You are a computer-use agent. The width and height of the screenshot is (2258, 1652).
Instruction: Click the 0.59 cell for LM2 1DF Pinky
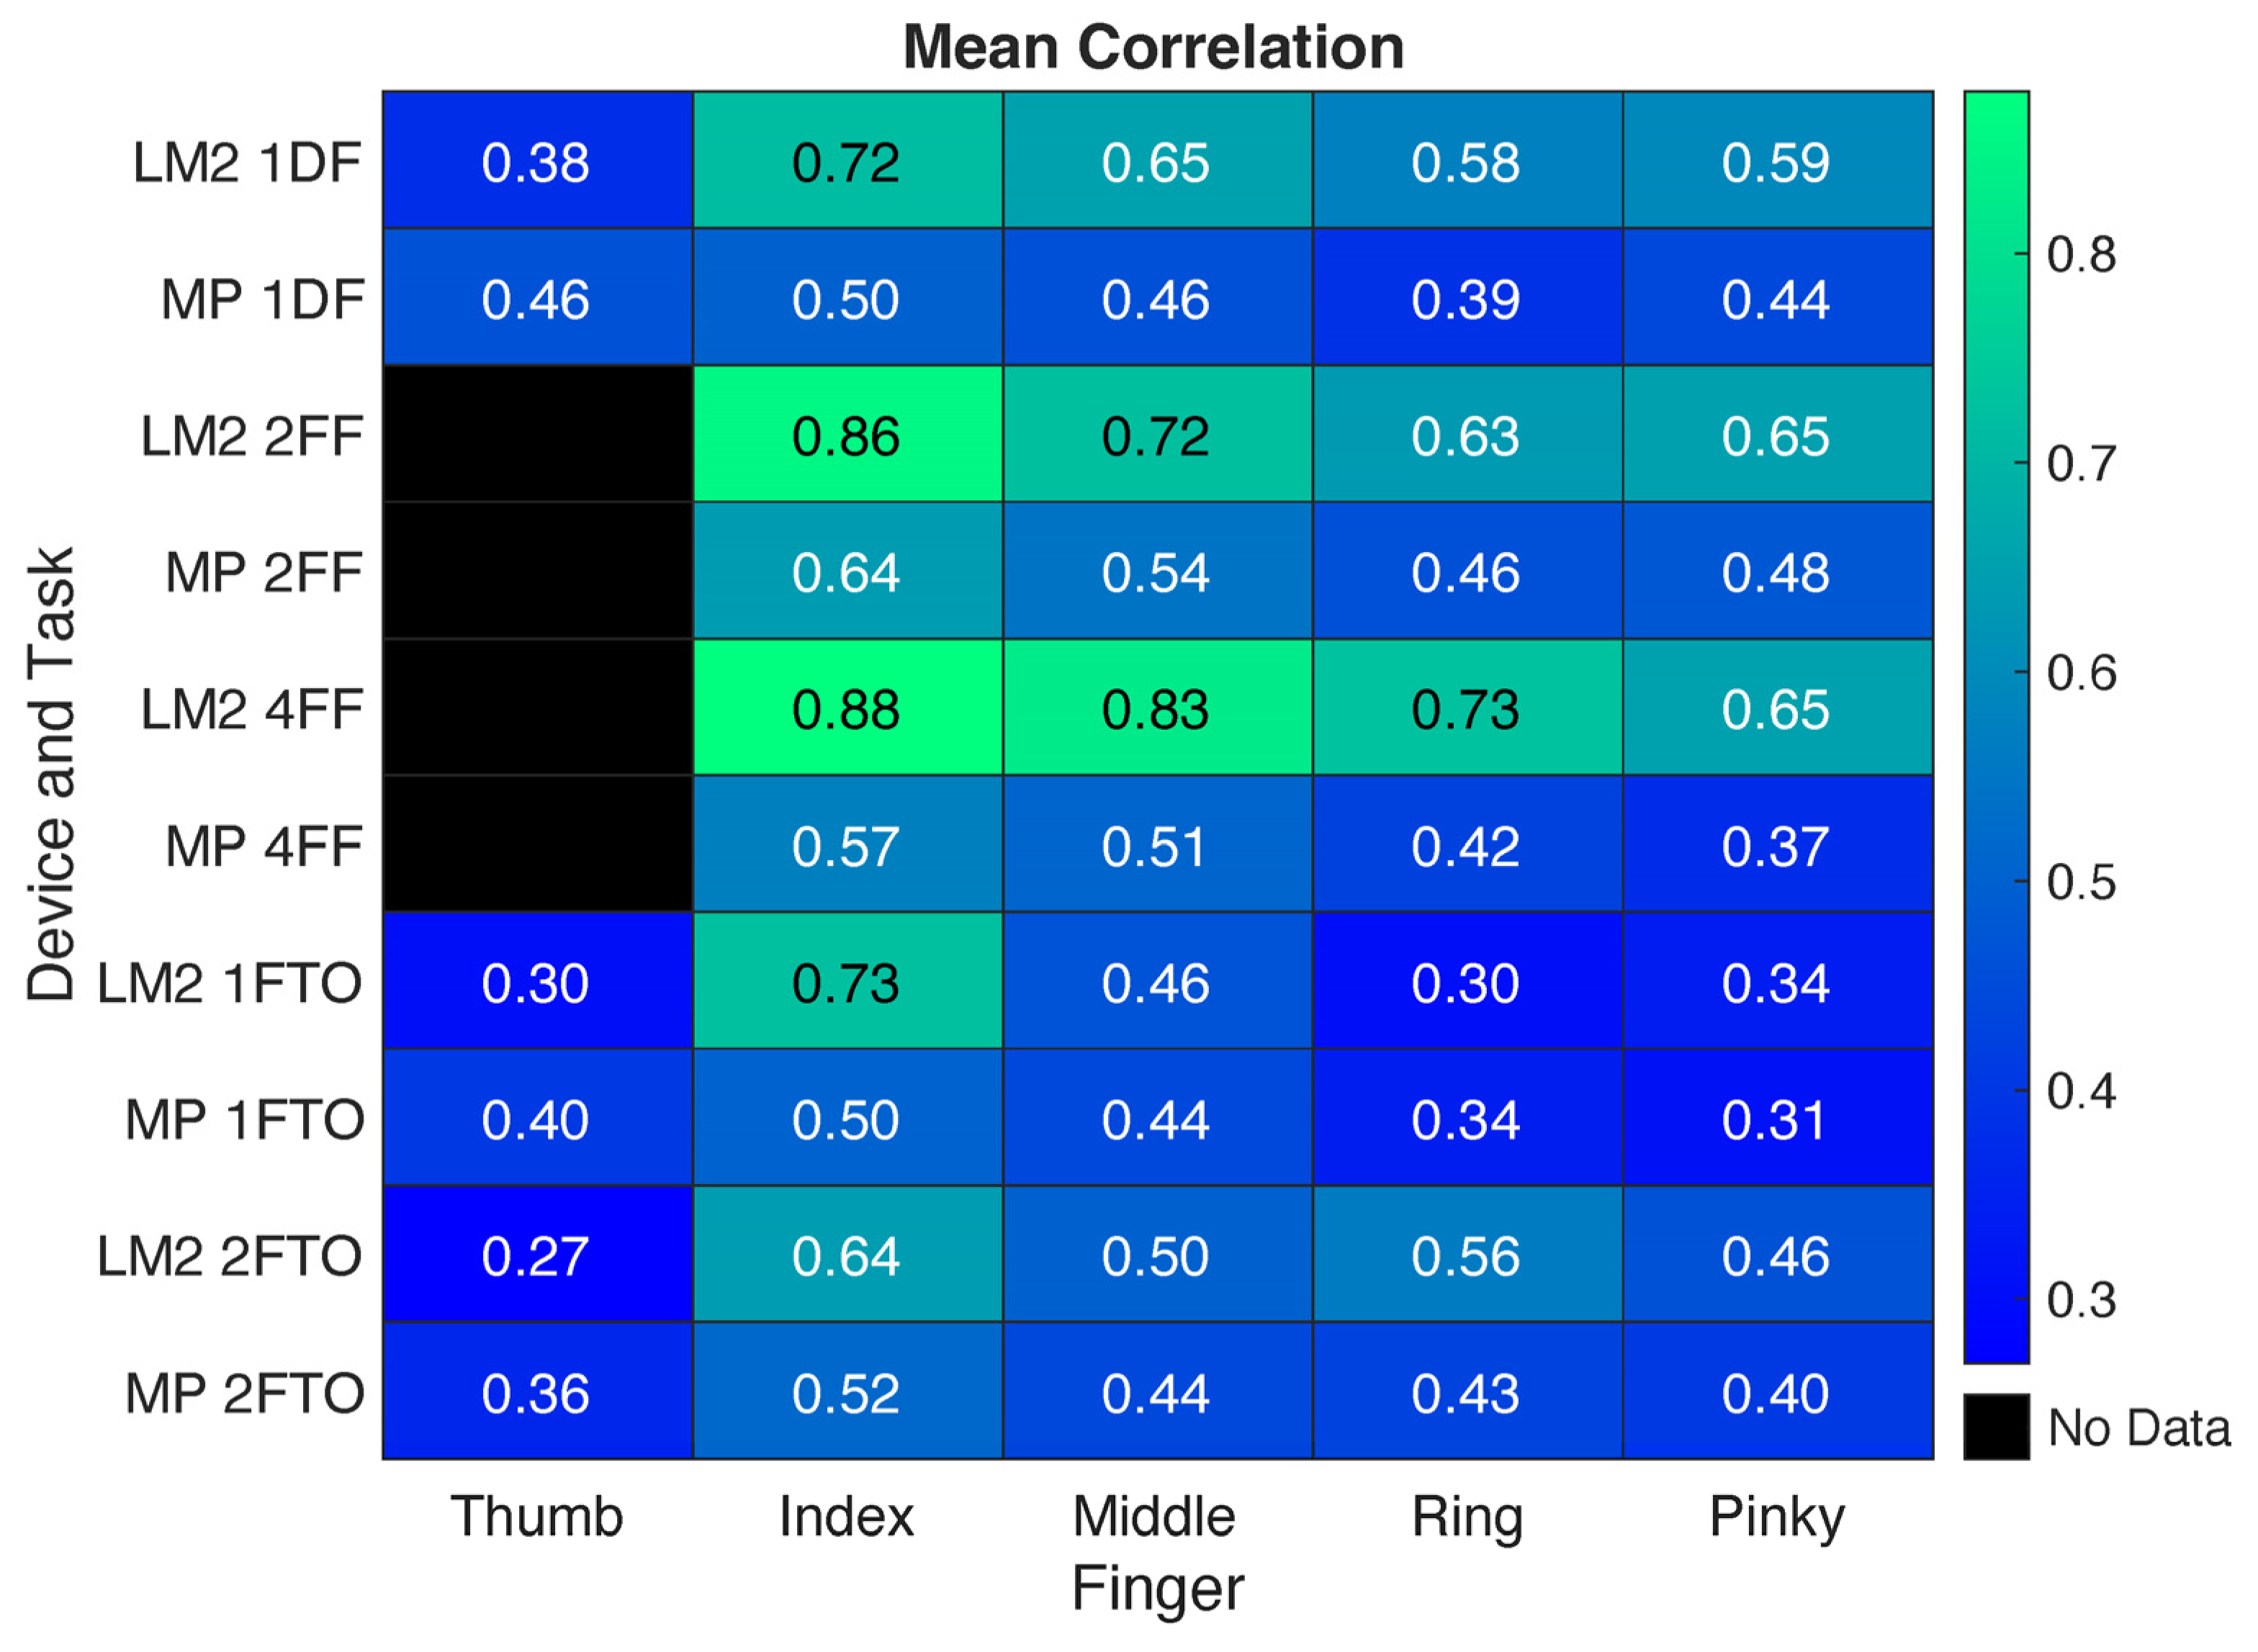click(1777, 161)
